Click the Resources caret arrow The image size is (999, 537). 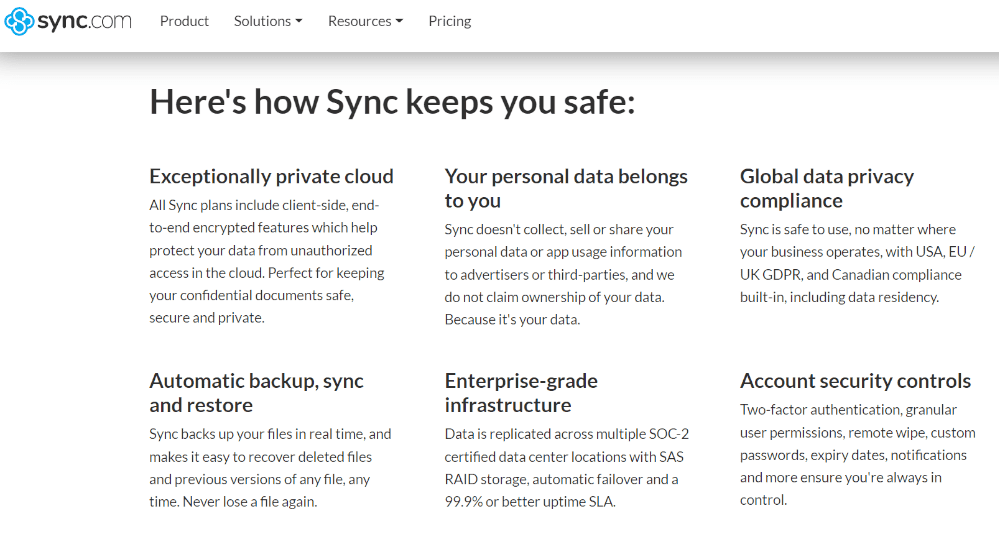399,22
